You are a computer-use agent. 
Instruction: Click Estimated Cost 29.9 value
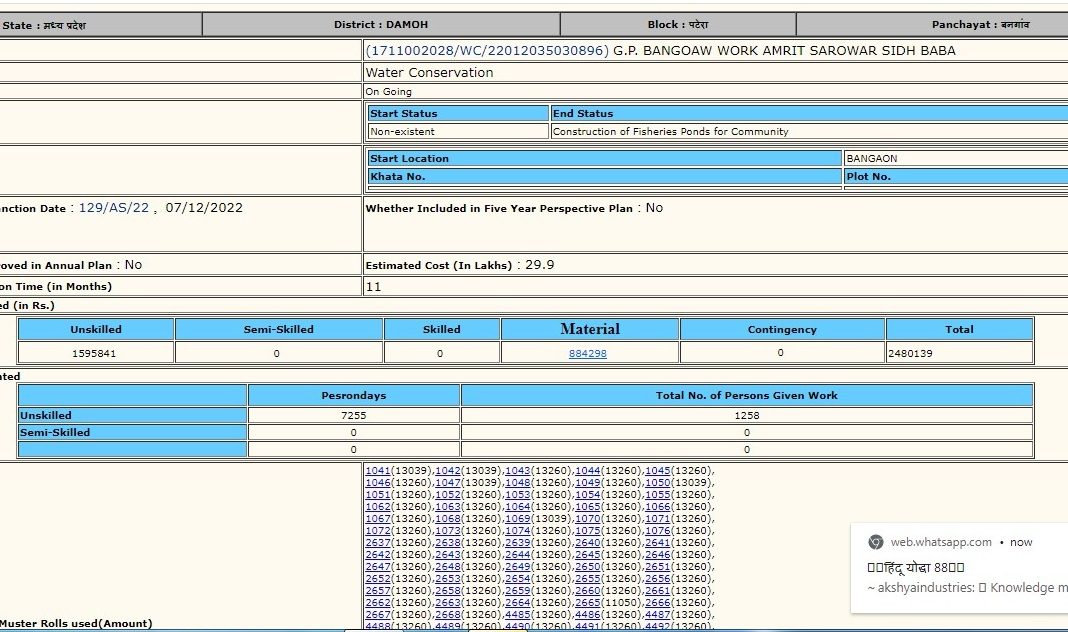(539, 265)
